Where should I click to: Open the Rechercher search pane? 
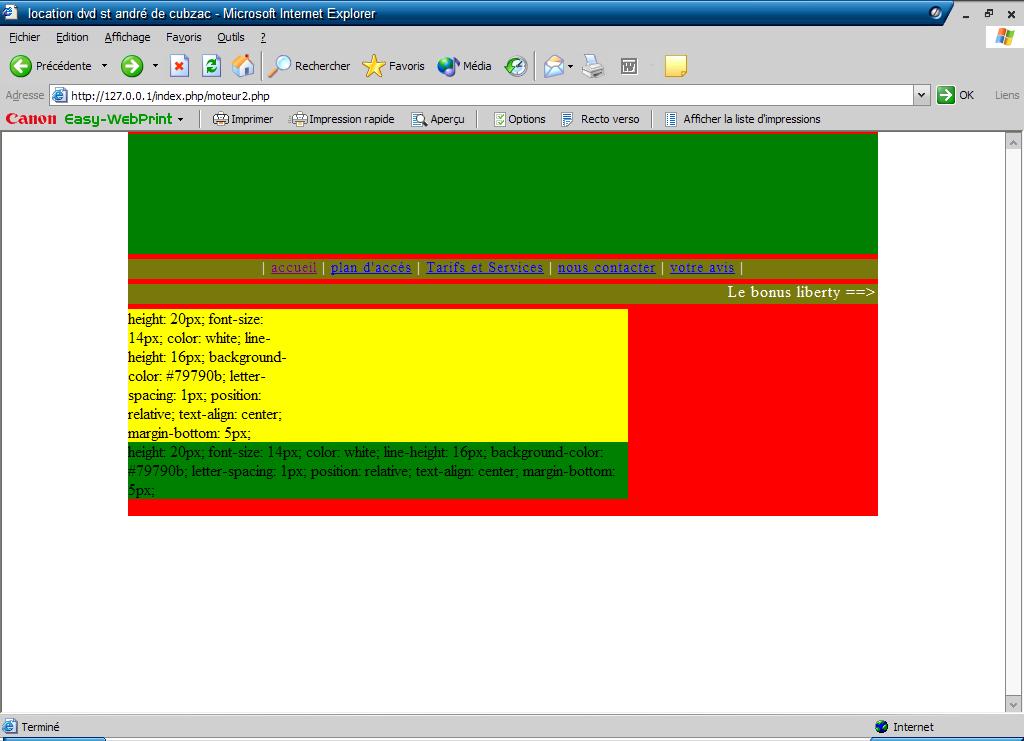310,66
